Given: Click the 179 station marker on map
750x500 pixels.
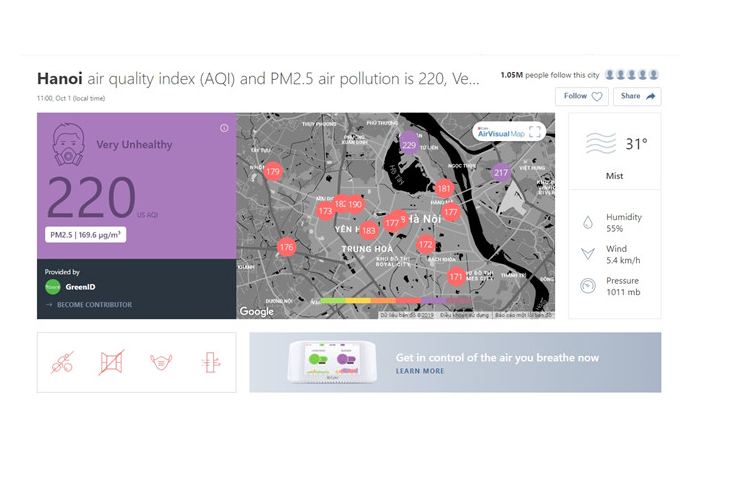Looking at the screenshot, I should pos(273,172).
